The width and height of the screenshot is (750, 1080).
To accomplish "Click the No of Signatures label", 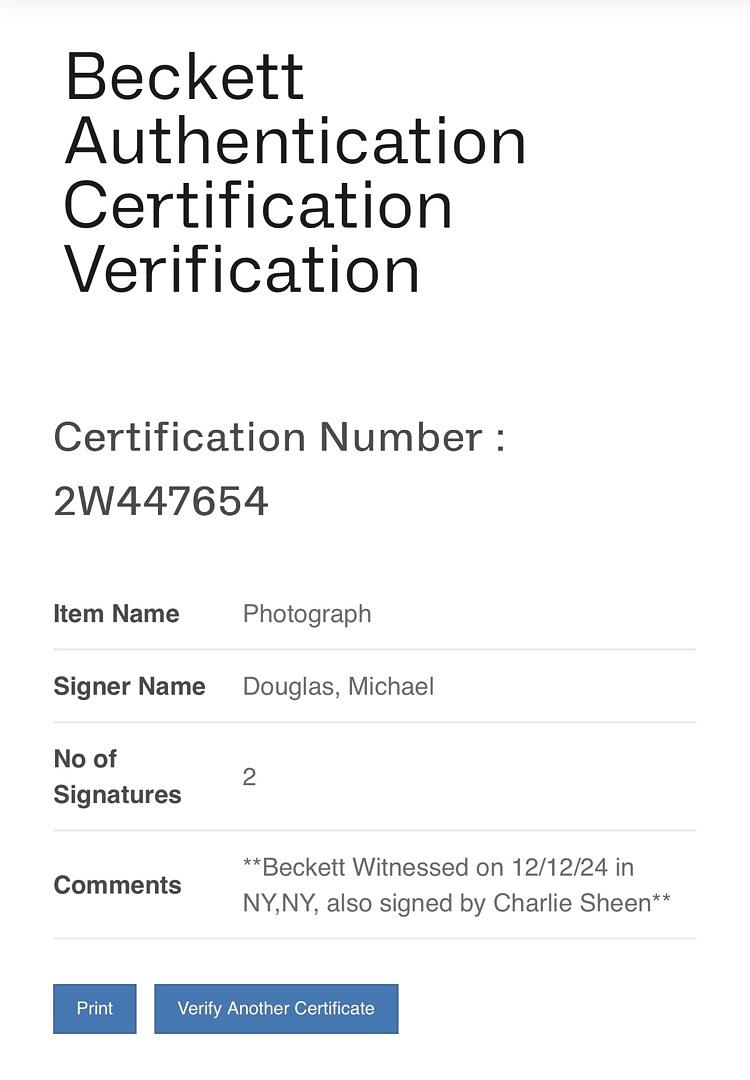I will [x=117, y=776].
